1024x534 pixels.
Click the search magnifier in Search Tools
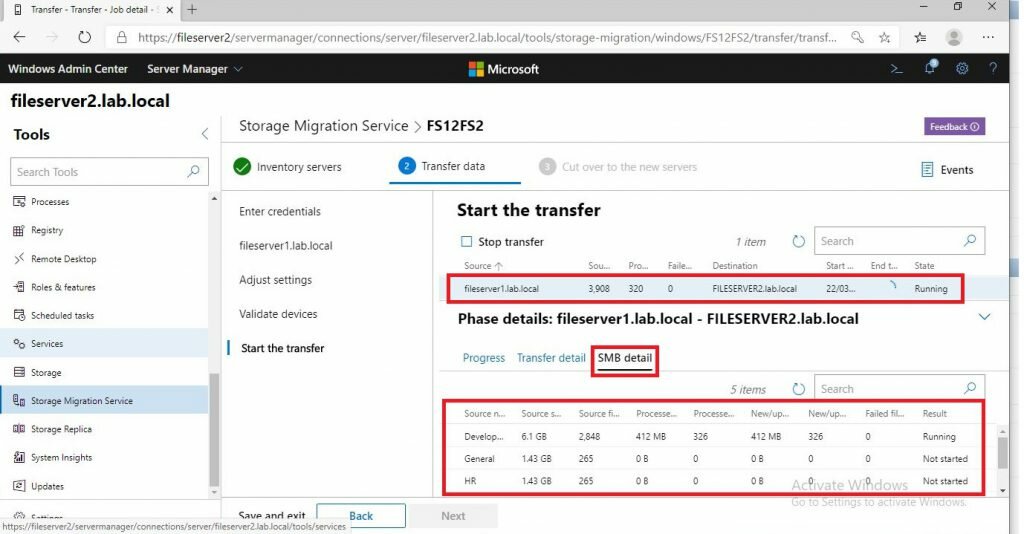point(193,172)
